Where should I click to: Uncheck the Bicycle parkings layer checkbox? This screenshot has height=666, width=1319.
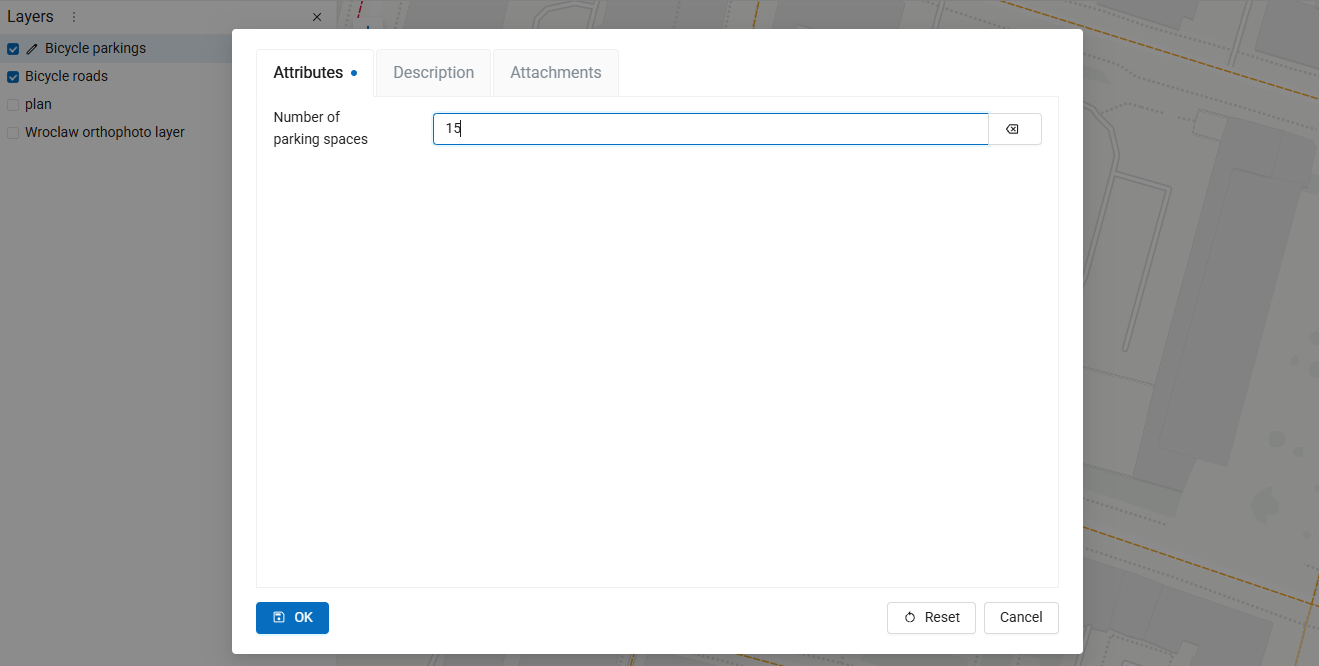point(13,49)
